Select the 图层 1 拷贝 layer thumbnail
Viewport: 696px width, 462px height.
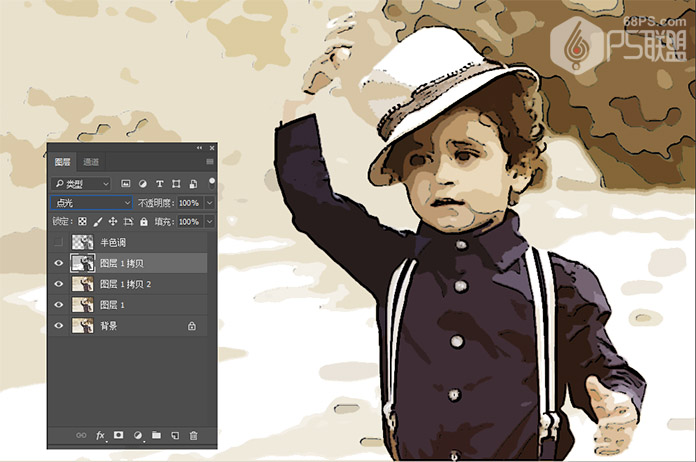click(83, 263)
